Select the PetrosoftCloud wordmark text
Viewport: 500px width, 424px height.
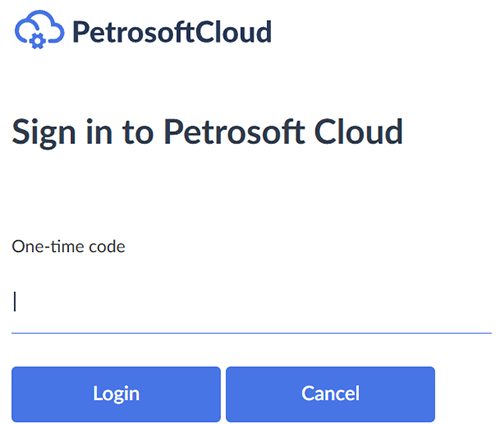[x=172, y=32]
